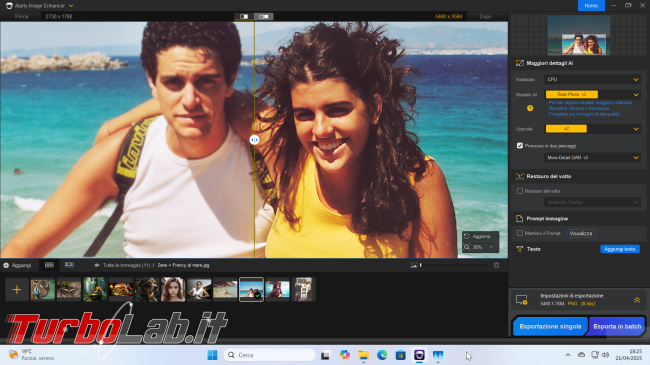Click Tutte le immagini (11) breadcrumb
The image size is (650, 365).
126,265
